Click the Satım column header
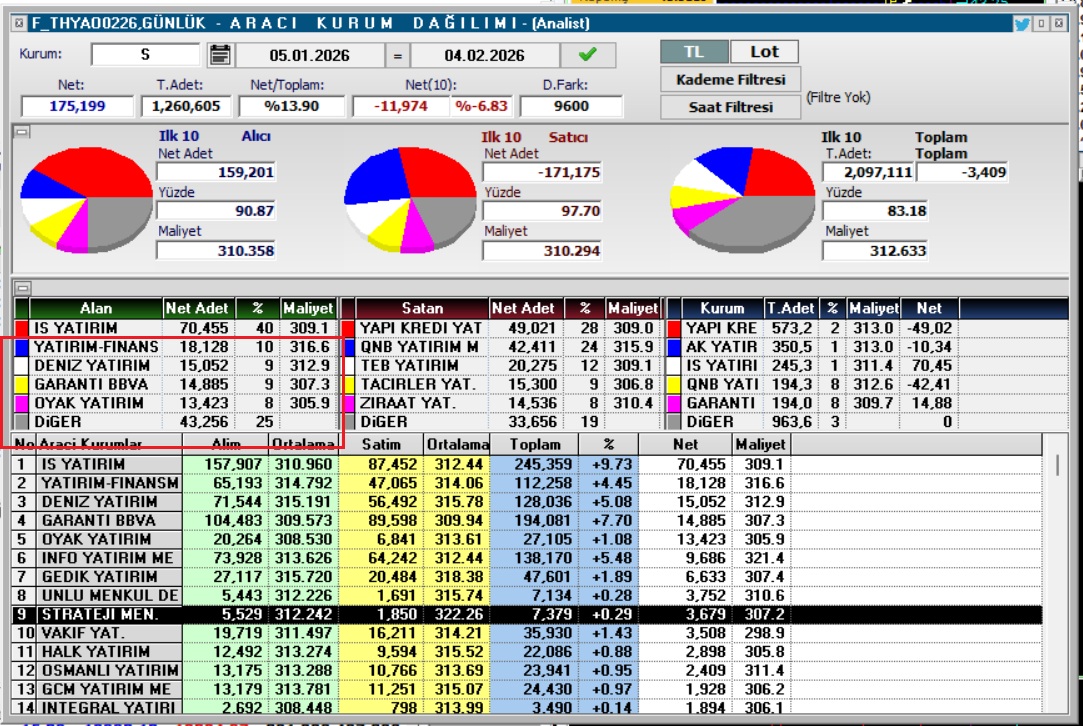This screenshot has height=726, width=1083. point(381,444)
